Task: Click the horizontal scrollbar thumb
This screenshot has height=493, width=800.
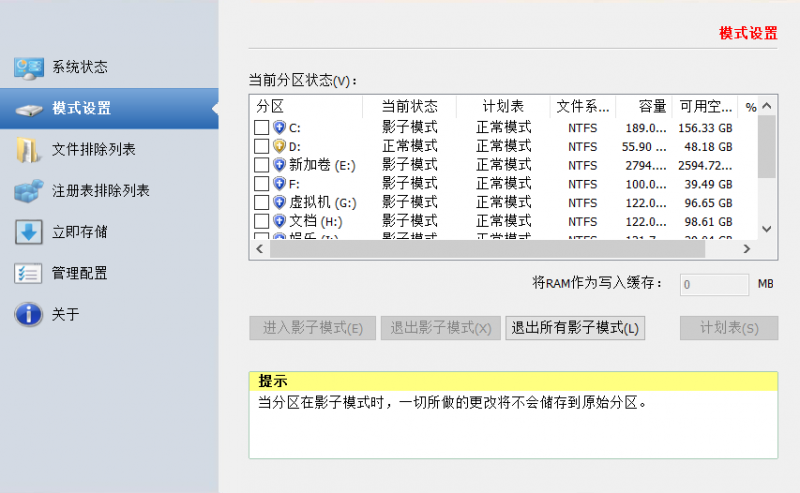Action: click(x=488, y=249)
